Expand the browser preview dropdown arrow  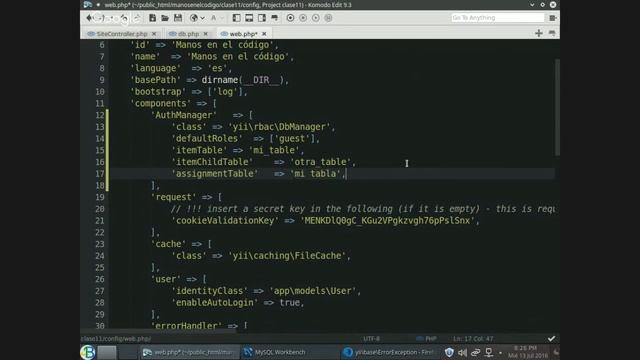(x=202, y=18)
